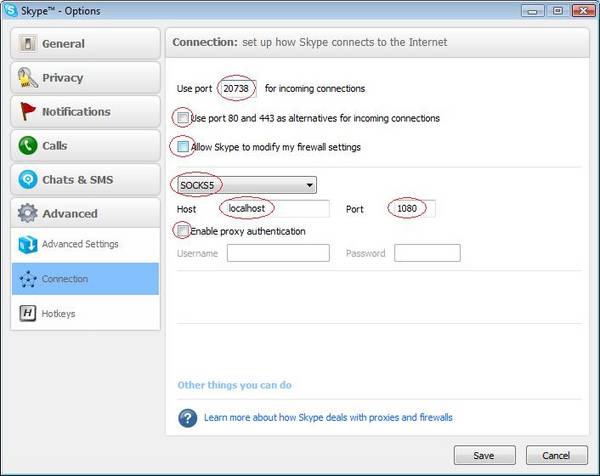Image resolution: width=600 pixels, height=476 pixels.
Task: Click the Advanced Settings box icon
Action: click(28, 244)
